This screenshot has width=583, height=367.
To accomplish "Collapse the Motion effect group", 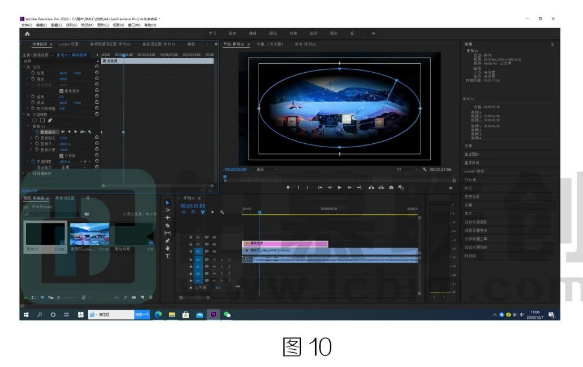I will [x=24, y=67].
